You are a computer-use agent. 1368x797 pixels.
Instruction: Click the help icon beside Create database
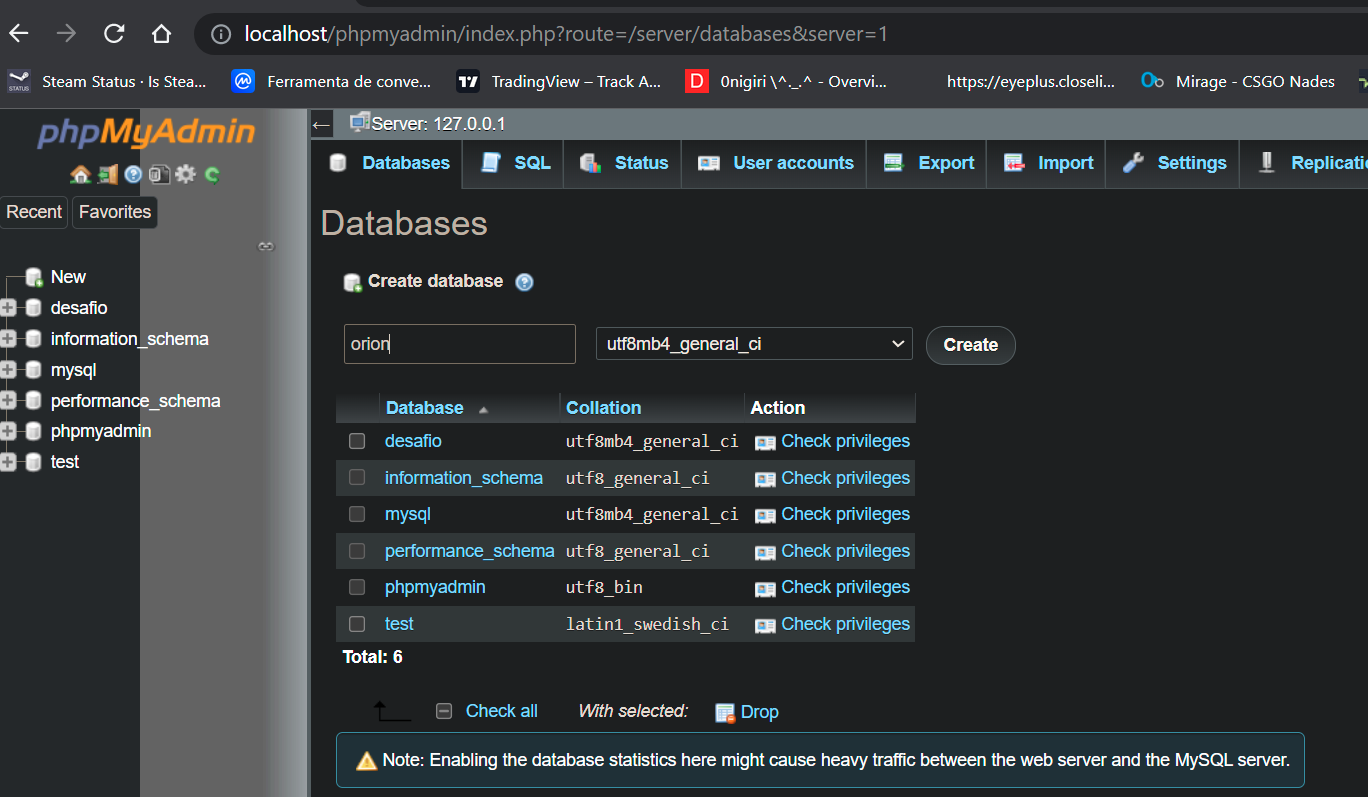[524, 281]
